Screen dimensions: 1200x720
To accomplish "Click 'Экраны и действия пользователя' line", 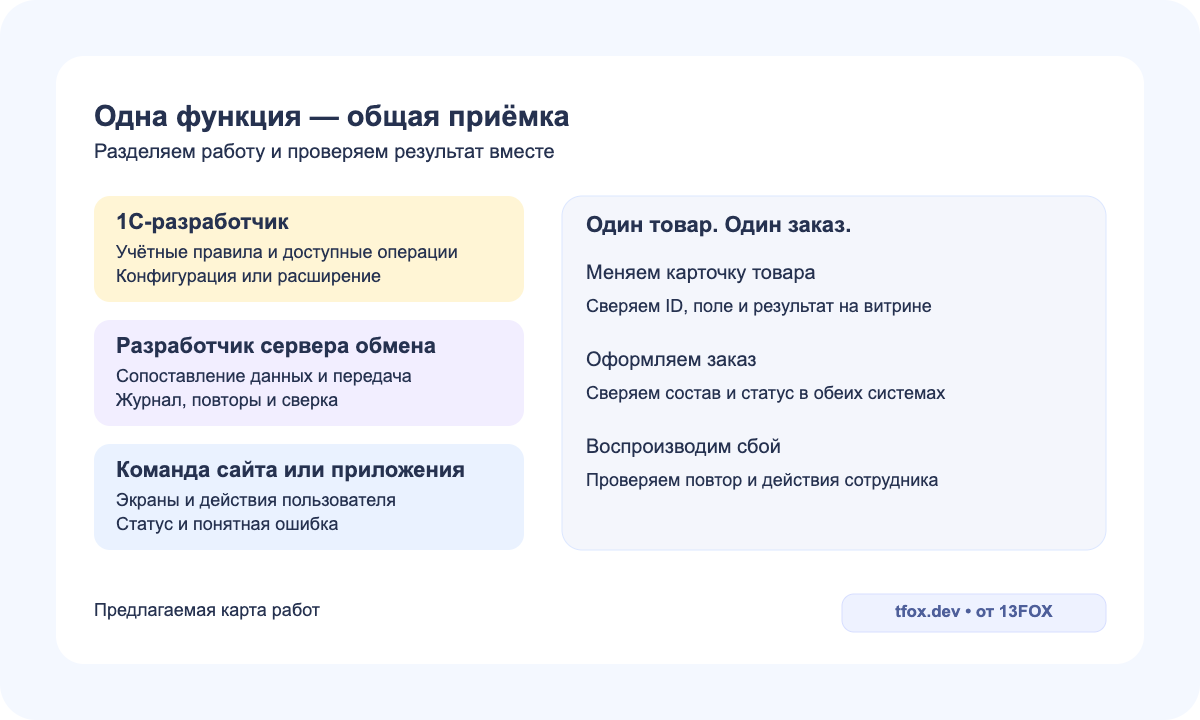I will pos(256,500).
